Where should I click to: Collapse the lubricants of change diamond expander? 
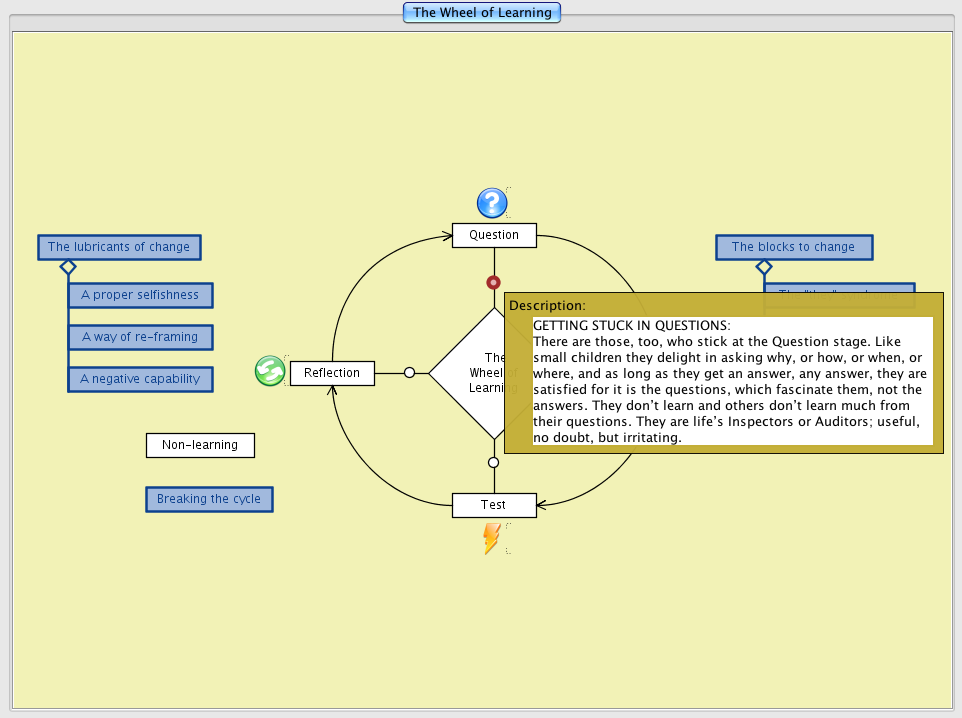click(68, 266)
